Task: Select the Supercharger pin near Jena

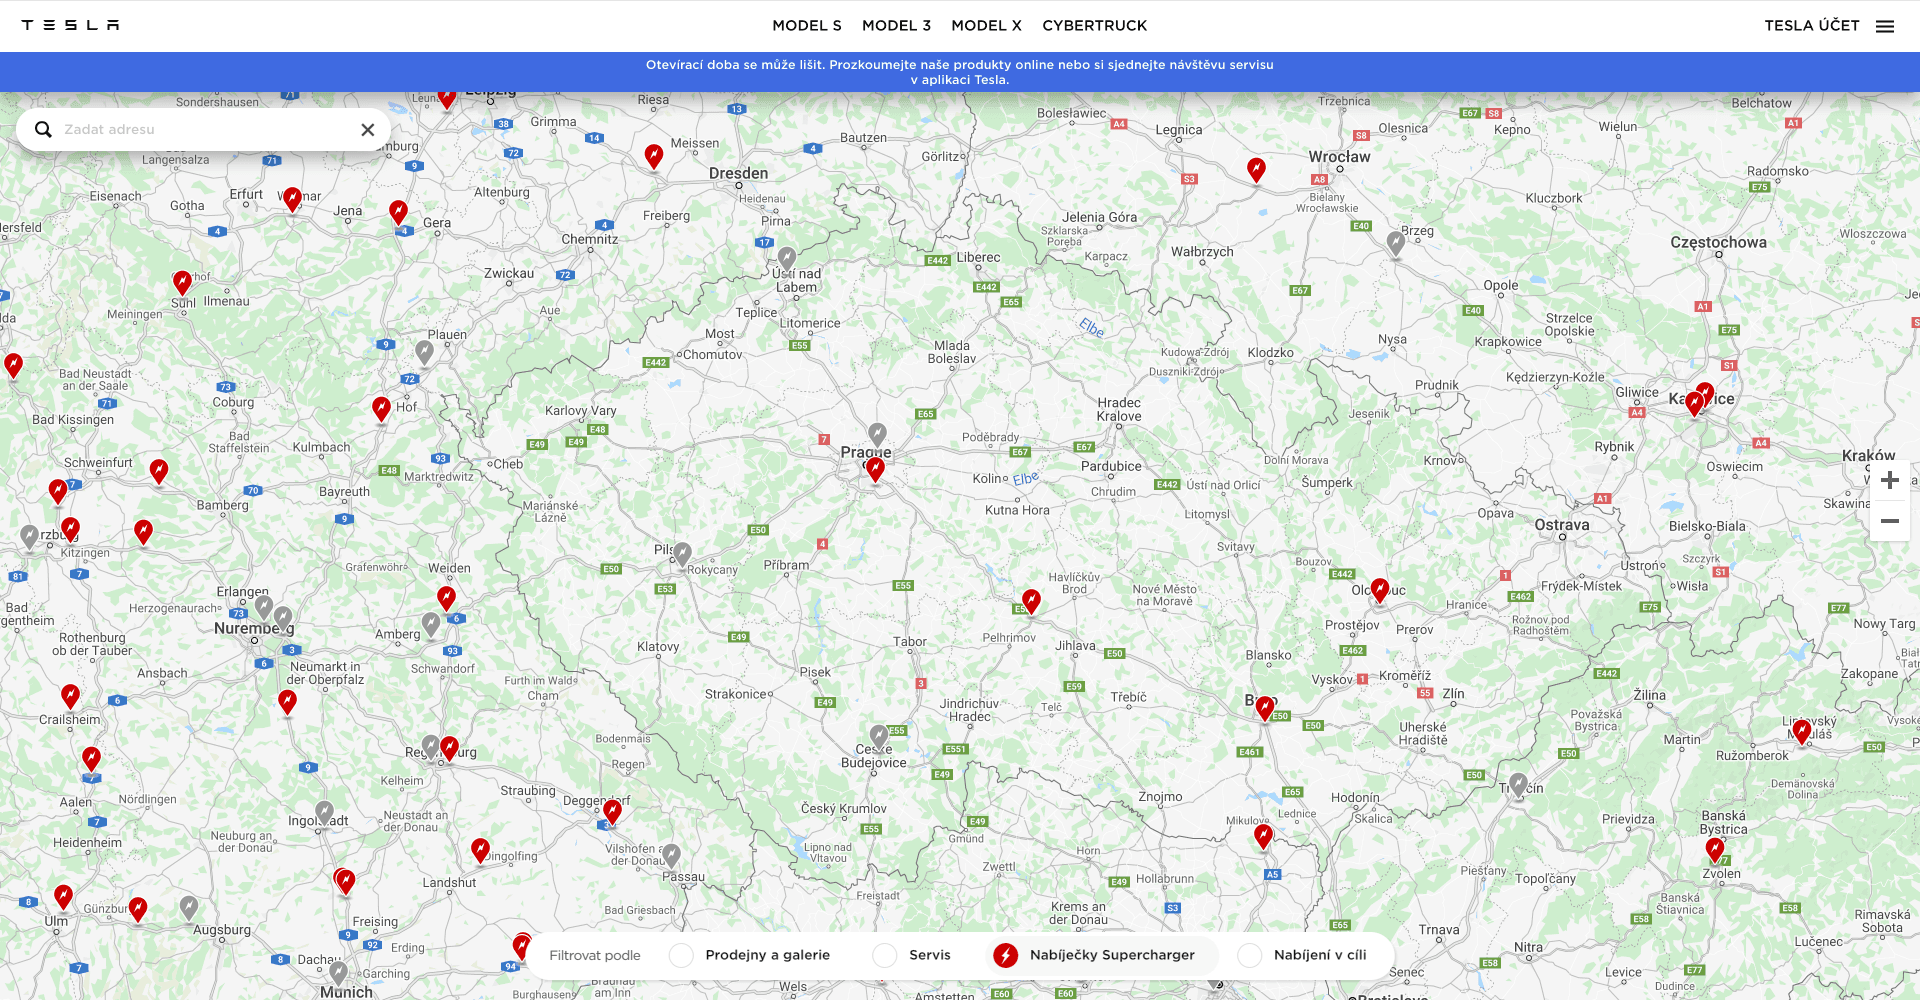Action: [x=292, y=199]
